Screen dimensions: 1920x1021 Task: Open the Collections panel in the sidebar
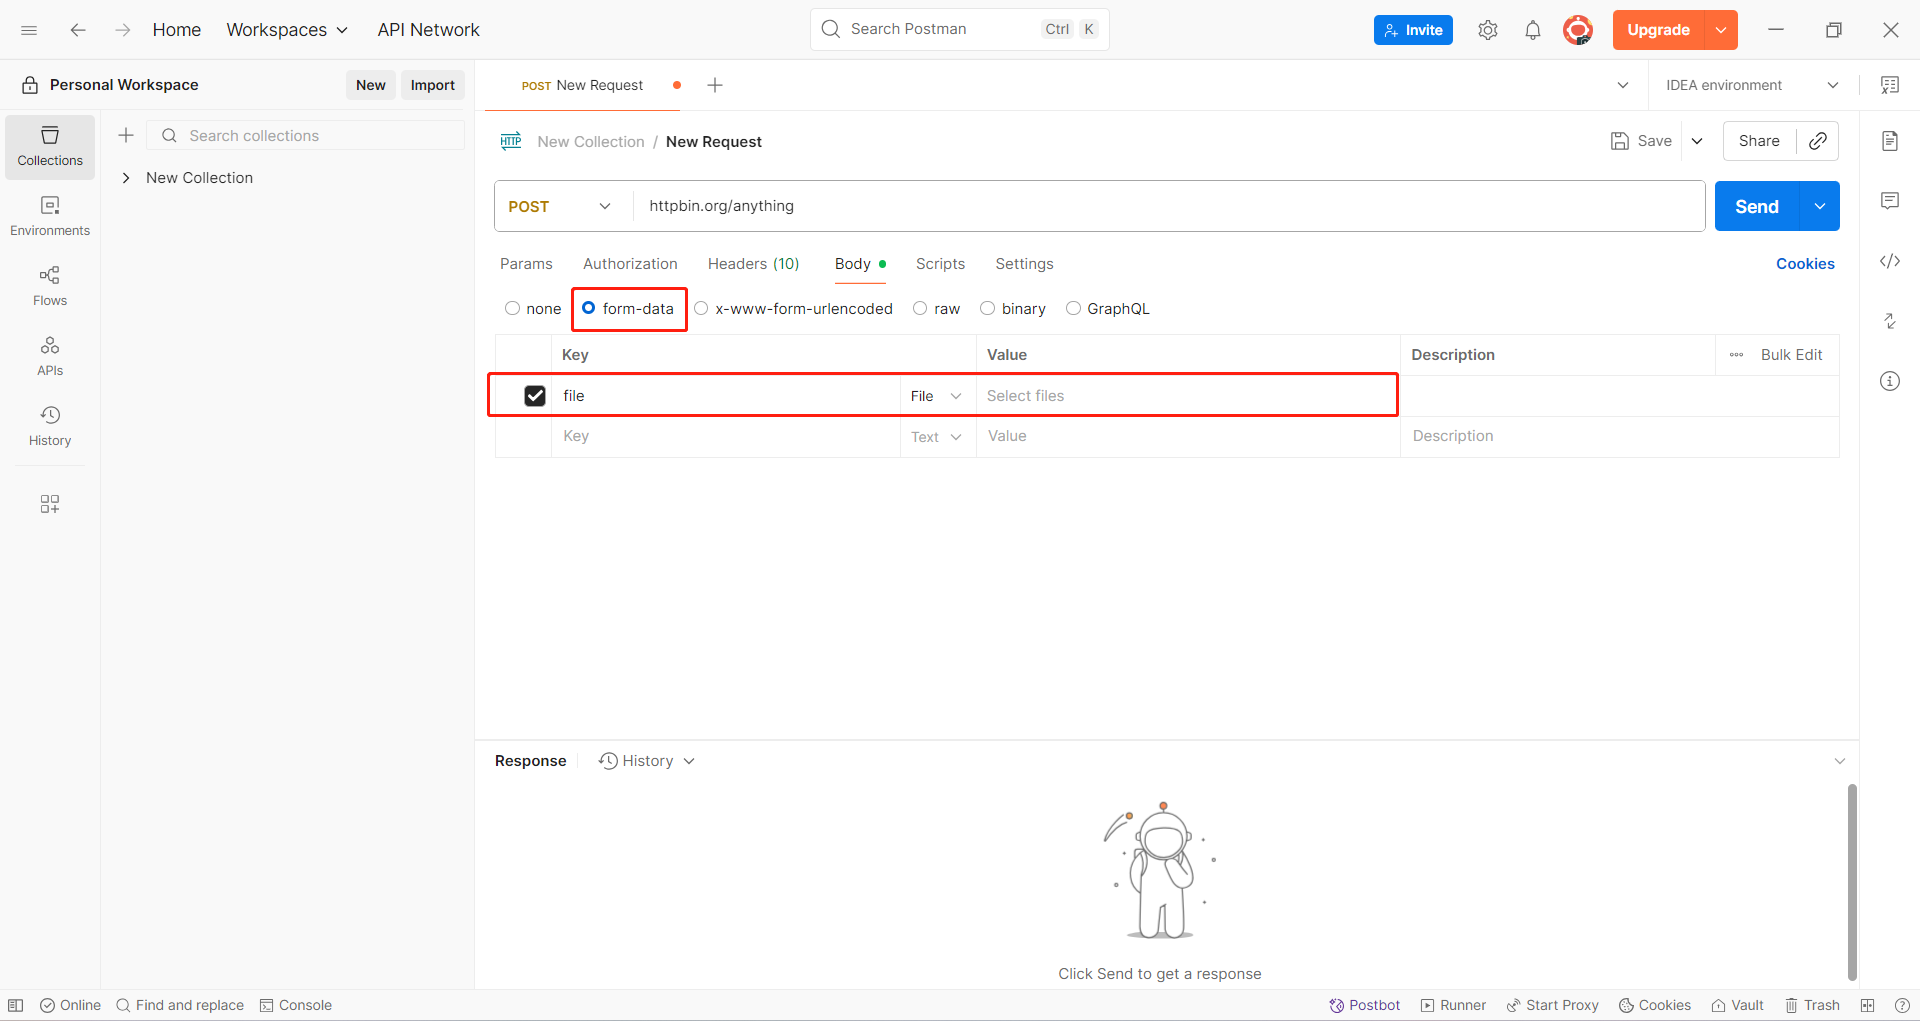(49, 146)
